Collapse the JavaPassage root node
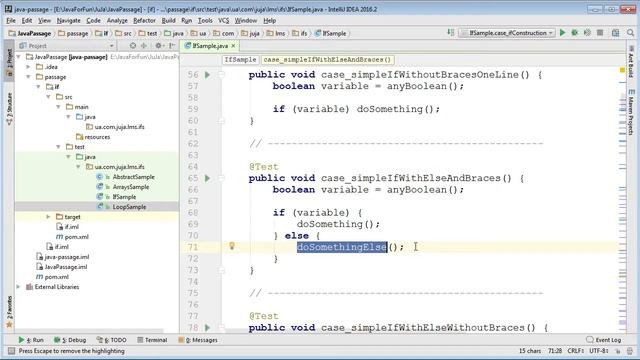The width and height of the screenshot is (640, 360). (x=19, y=57)
